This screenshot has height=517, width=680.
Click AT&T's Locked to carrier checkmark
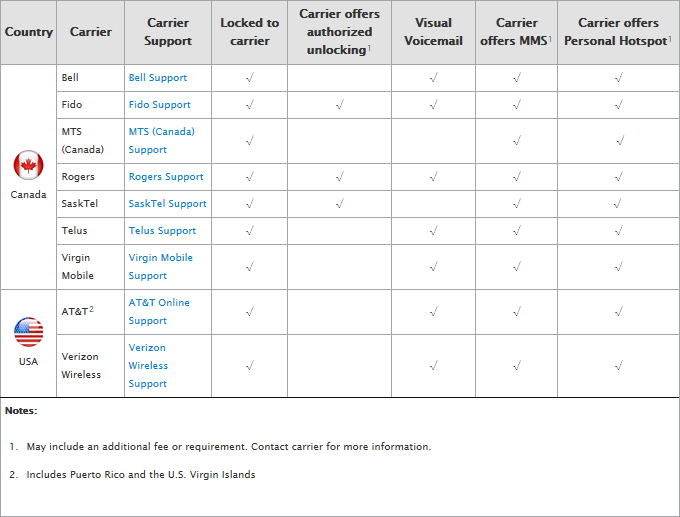click(x=249, y=311)
